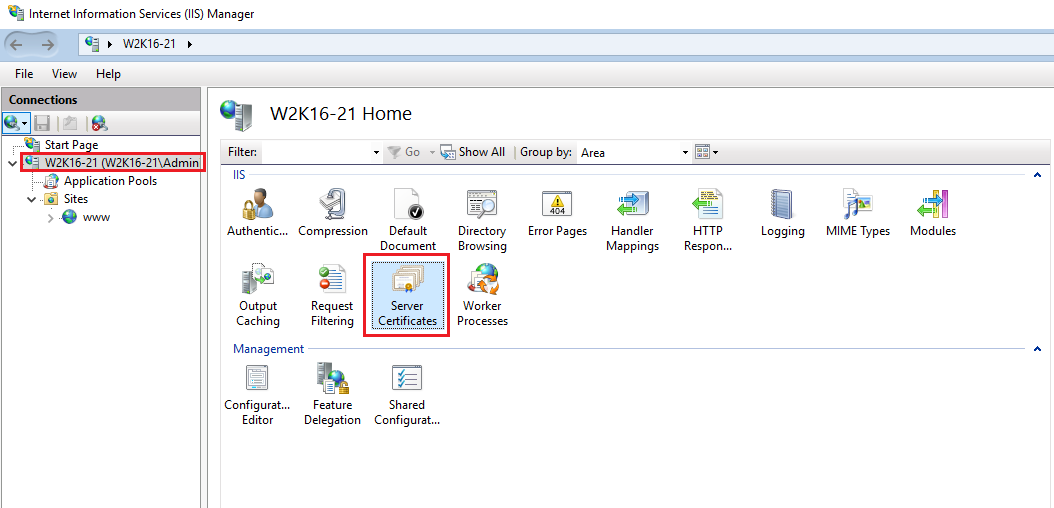Click the Save connections toolbar icon
Viewport: 1054px width, 508px height.
pyautogui.click(x=42, y=123)
